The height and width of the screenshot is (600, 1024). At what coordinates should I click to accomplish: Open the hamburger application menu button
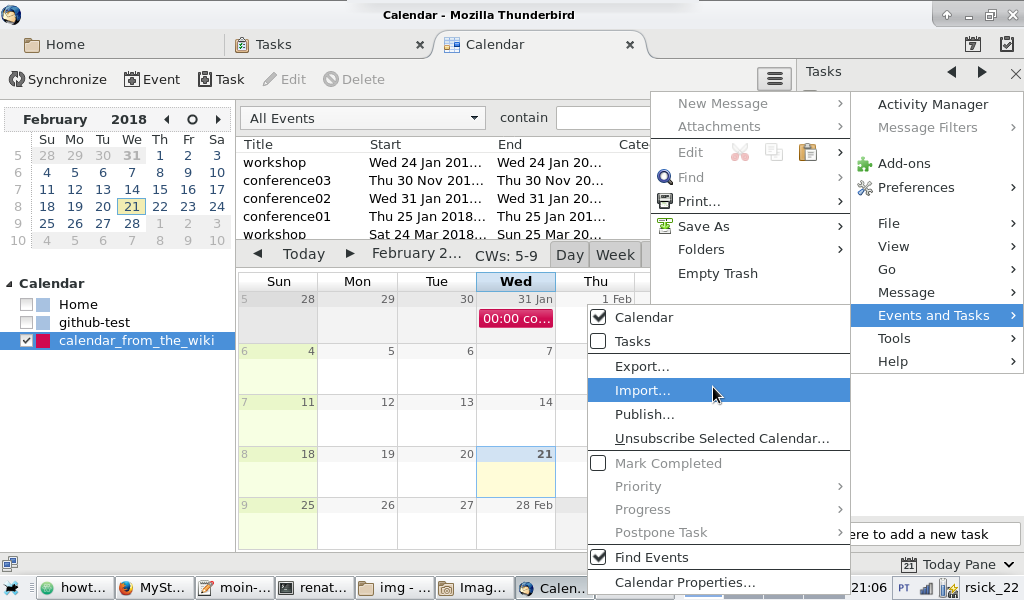(x=775, y=79)
